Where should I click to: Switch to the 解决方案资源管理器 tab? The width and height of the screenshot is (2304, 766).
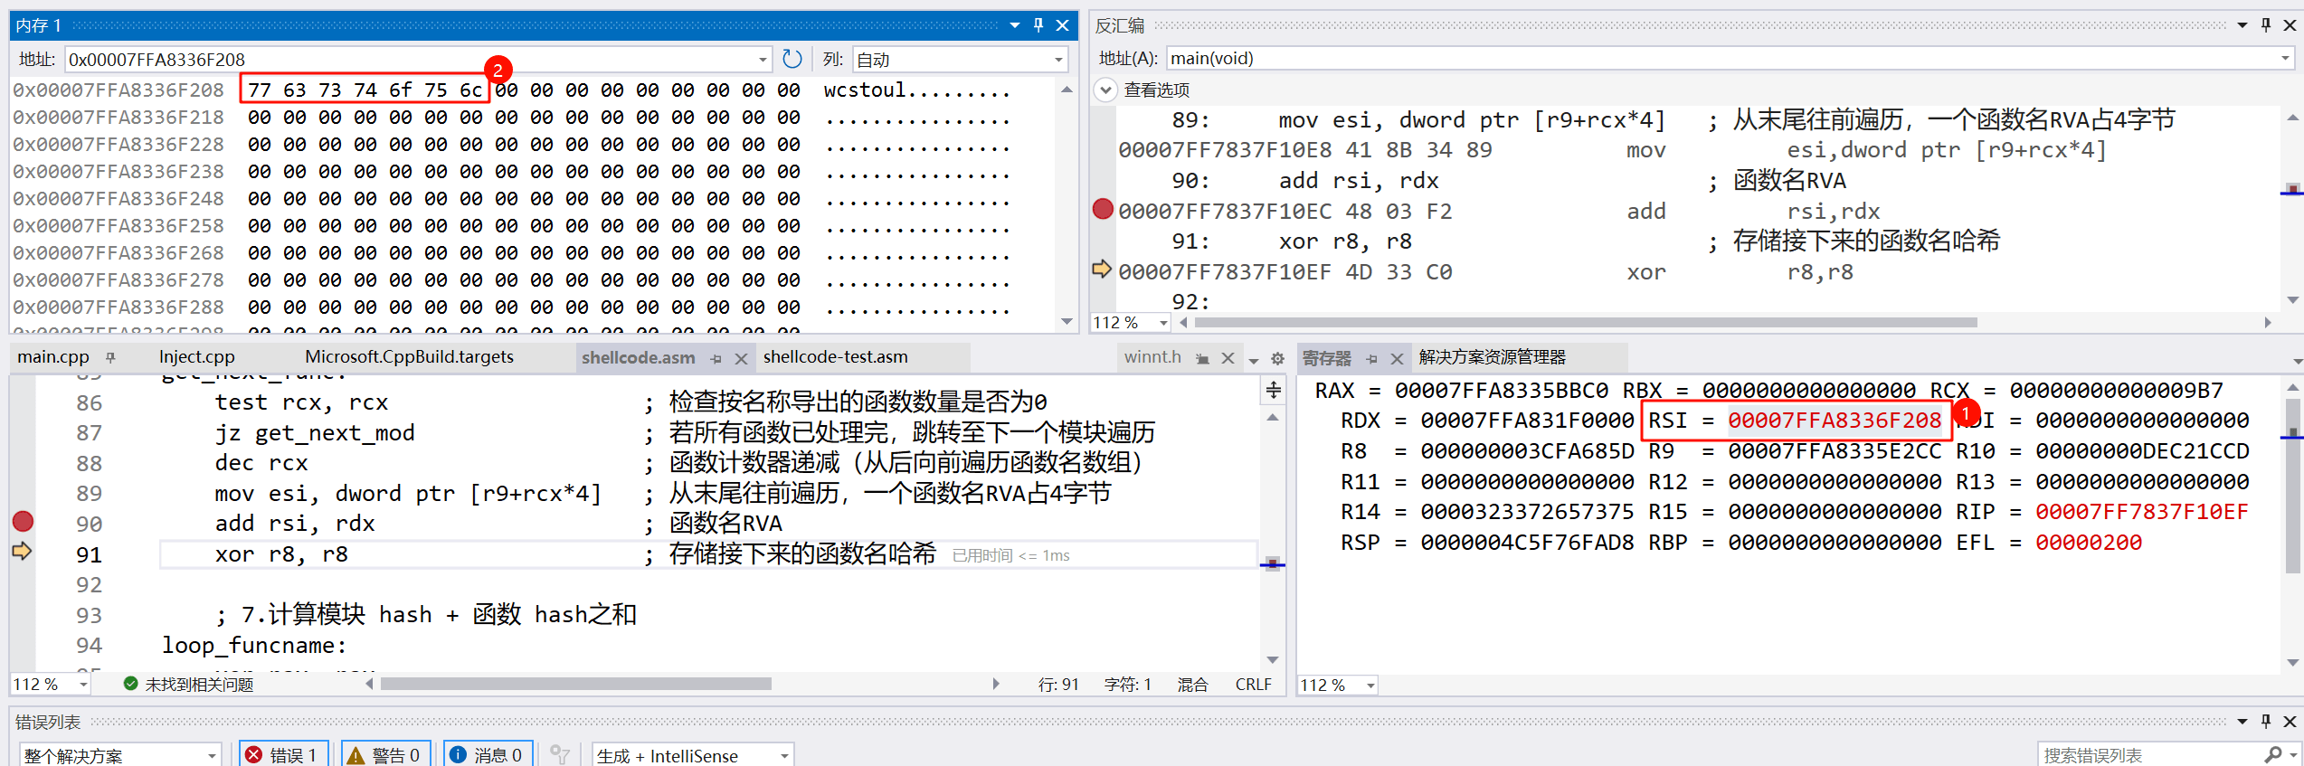point(1491,357)
